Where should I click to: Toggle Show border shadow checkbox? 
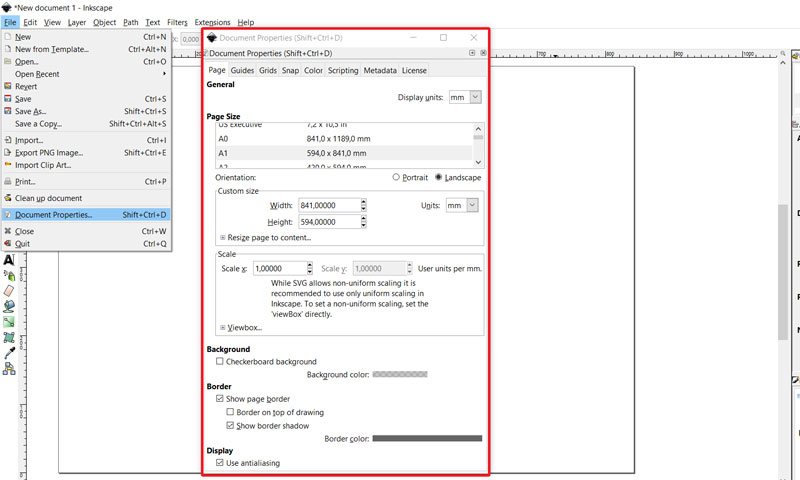pyautogui.click(x=230, y=425)
